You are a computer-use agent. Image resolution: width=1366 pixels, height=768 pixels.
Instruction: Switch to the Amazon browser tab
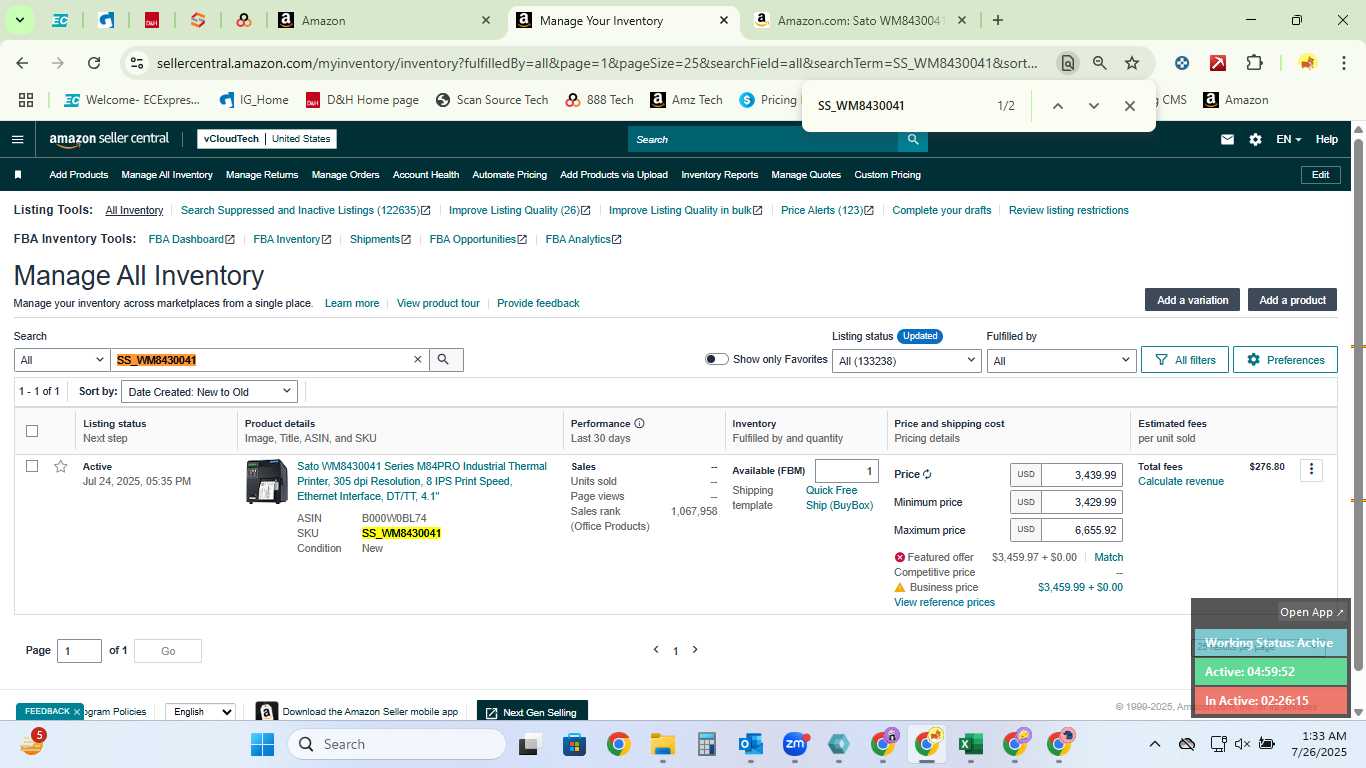385,20
